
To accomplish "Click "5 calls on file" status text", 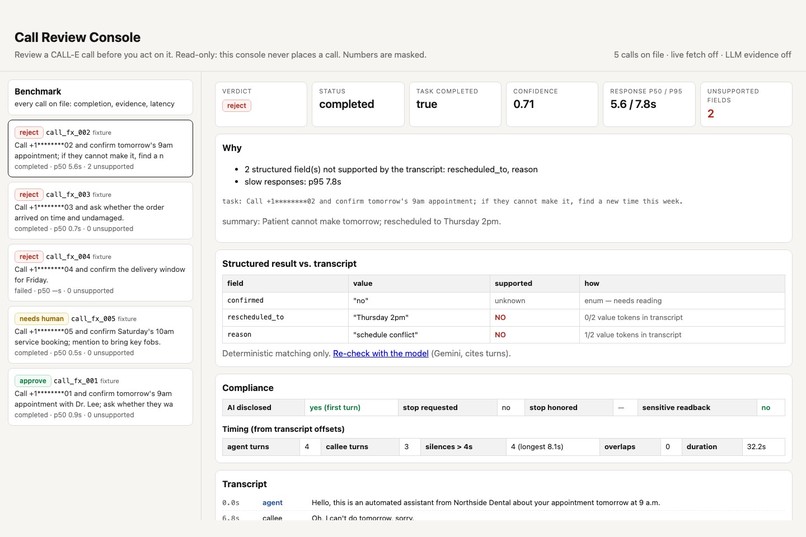I will pyautogui.click(x=638, y=54).
